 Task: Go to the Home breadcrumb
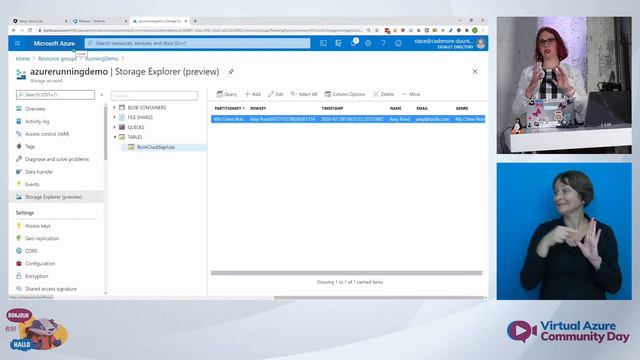[x=23, y=59]
